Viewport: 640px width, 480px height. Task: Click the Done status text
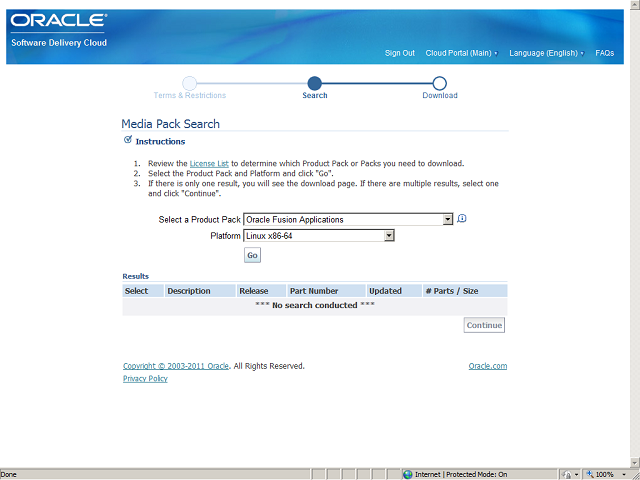coord(9,474)
